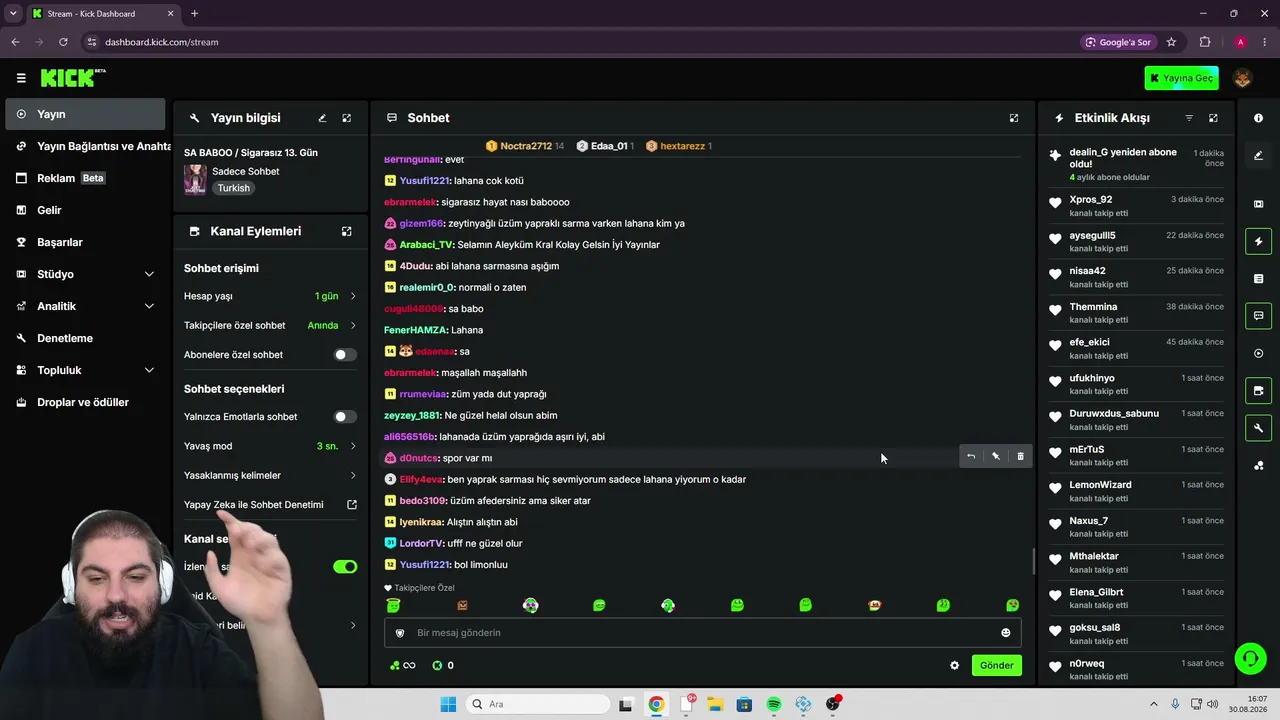Click the Yayına Geç button
1280x720 pixels.
pos(1182,78)
